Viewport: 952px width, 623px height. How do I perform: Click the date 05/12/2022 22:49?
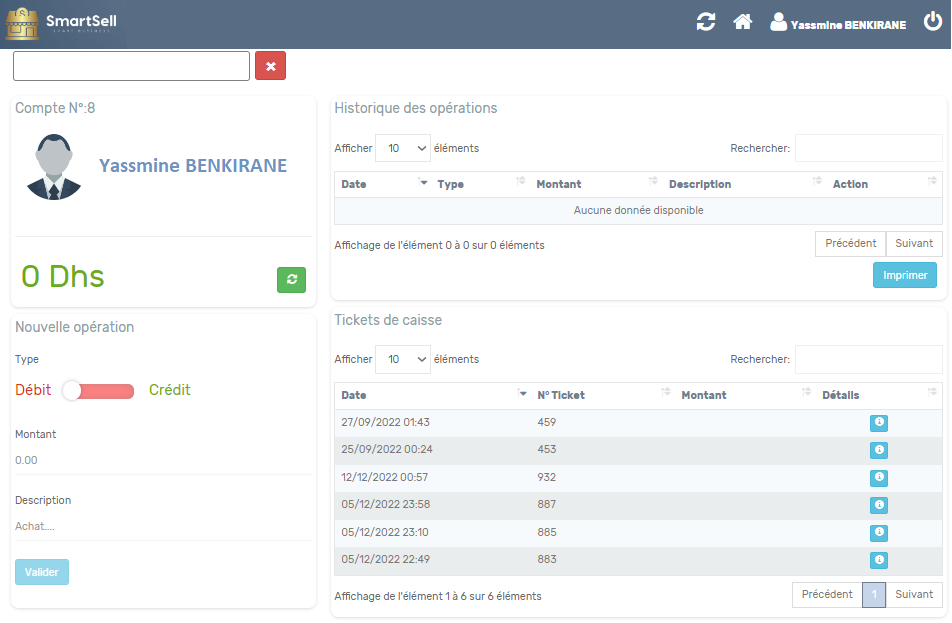386,559
